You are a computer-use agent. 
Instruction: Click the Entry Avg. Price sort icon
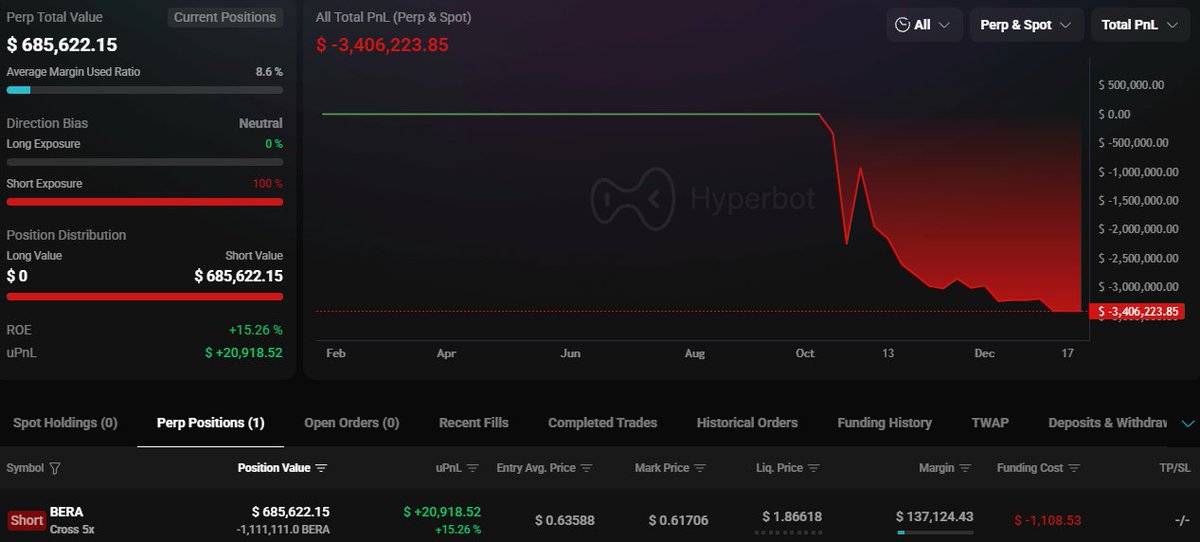[x=587, y=468]
